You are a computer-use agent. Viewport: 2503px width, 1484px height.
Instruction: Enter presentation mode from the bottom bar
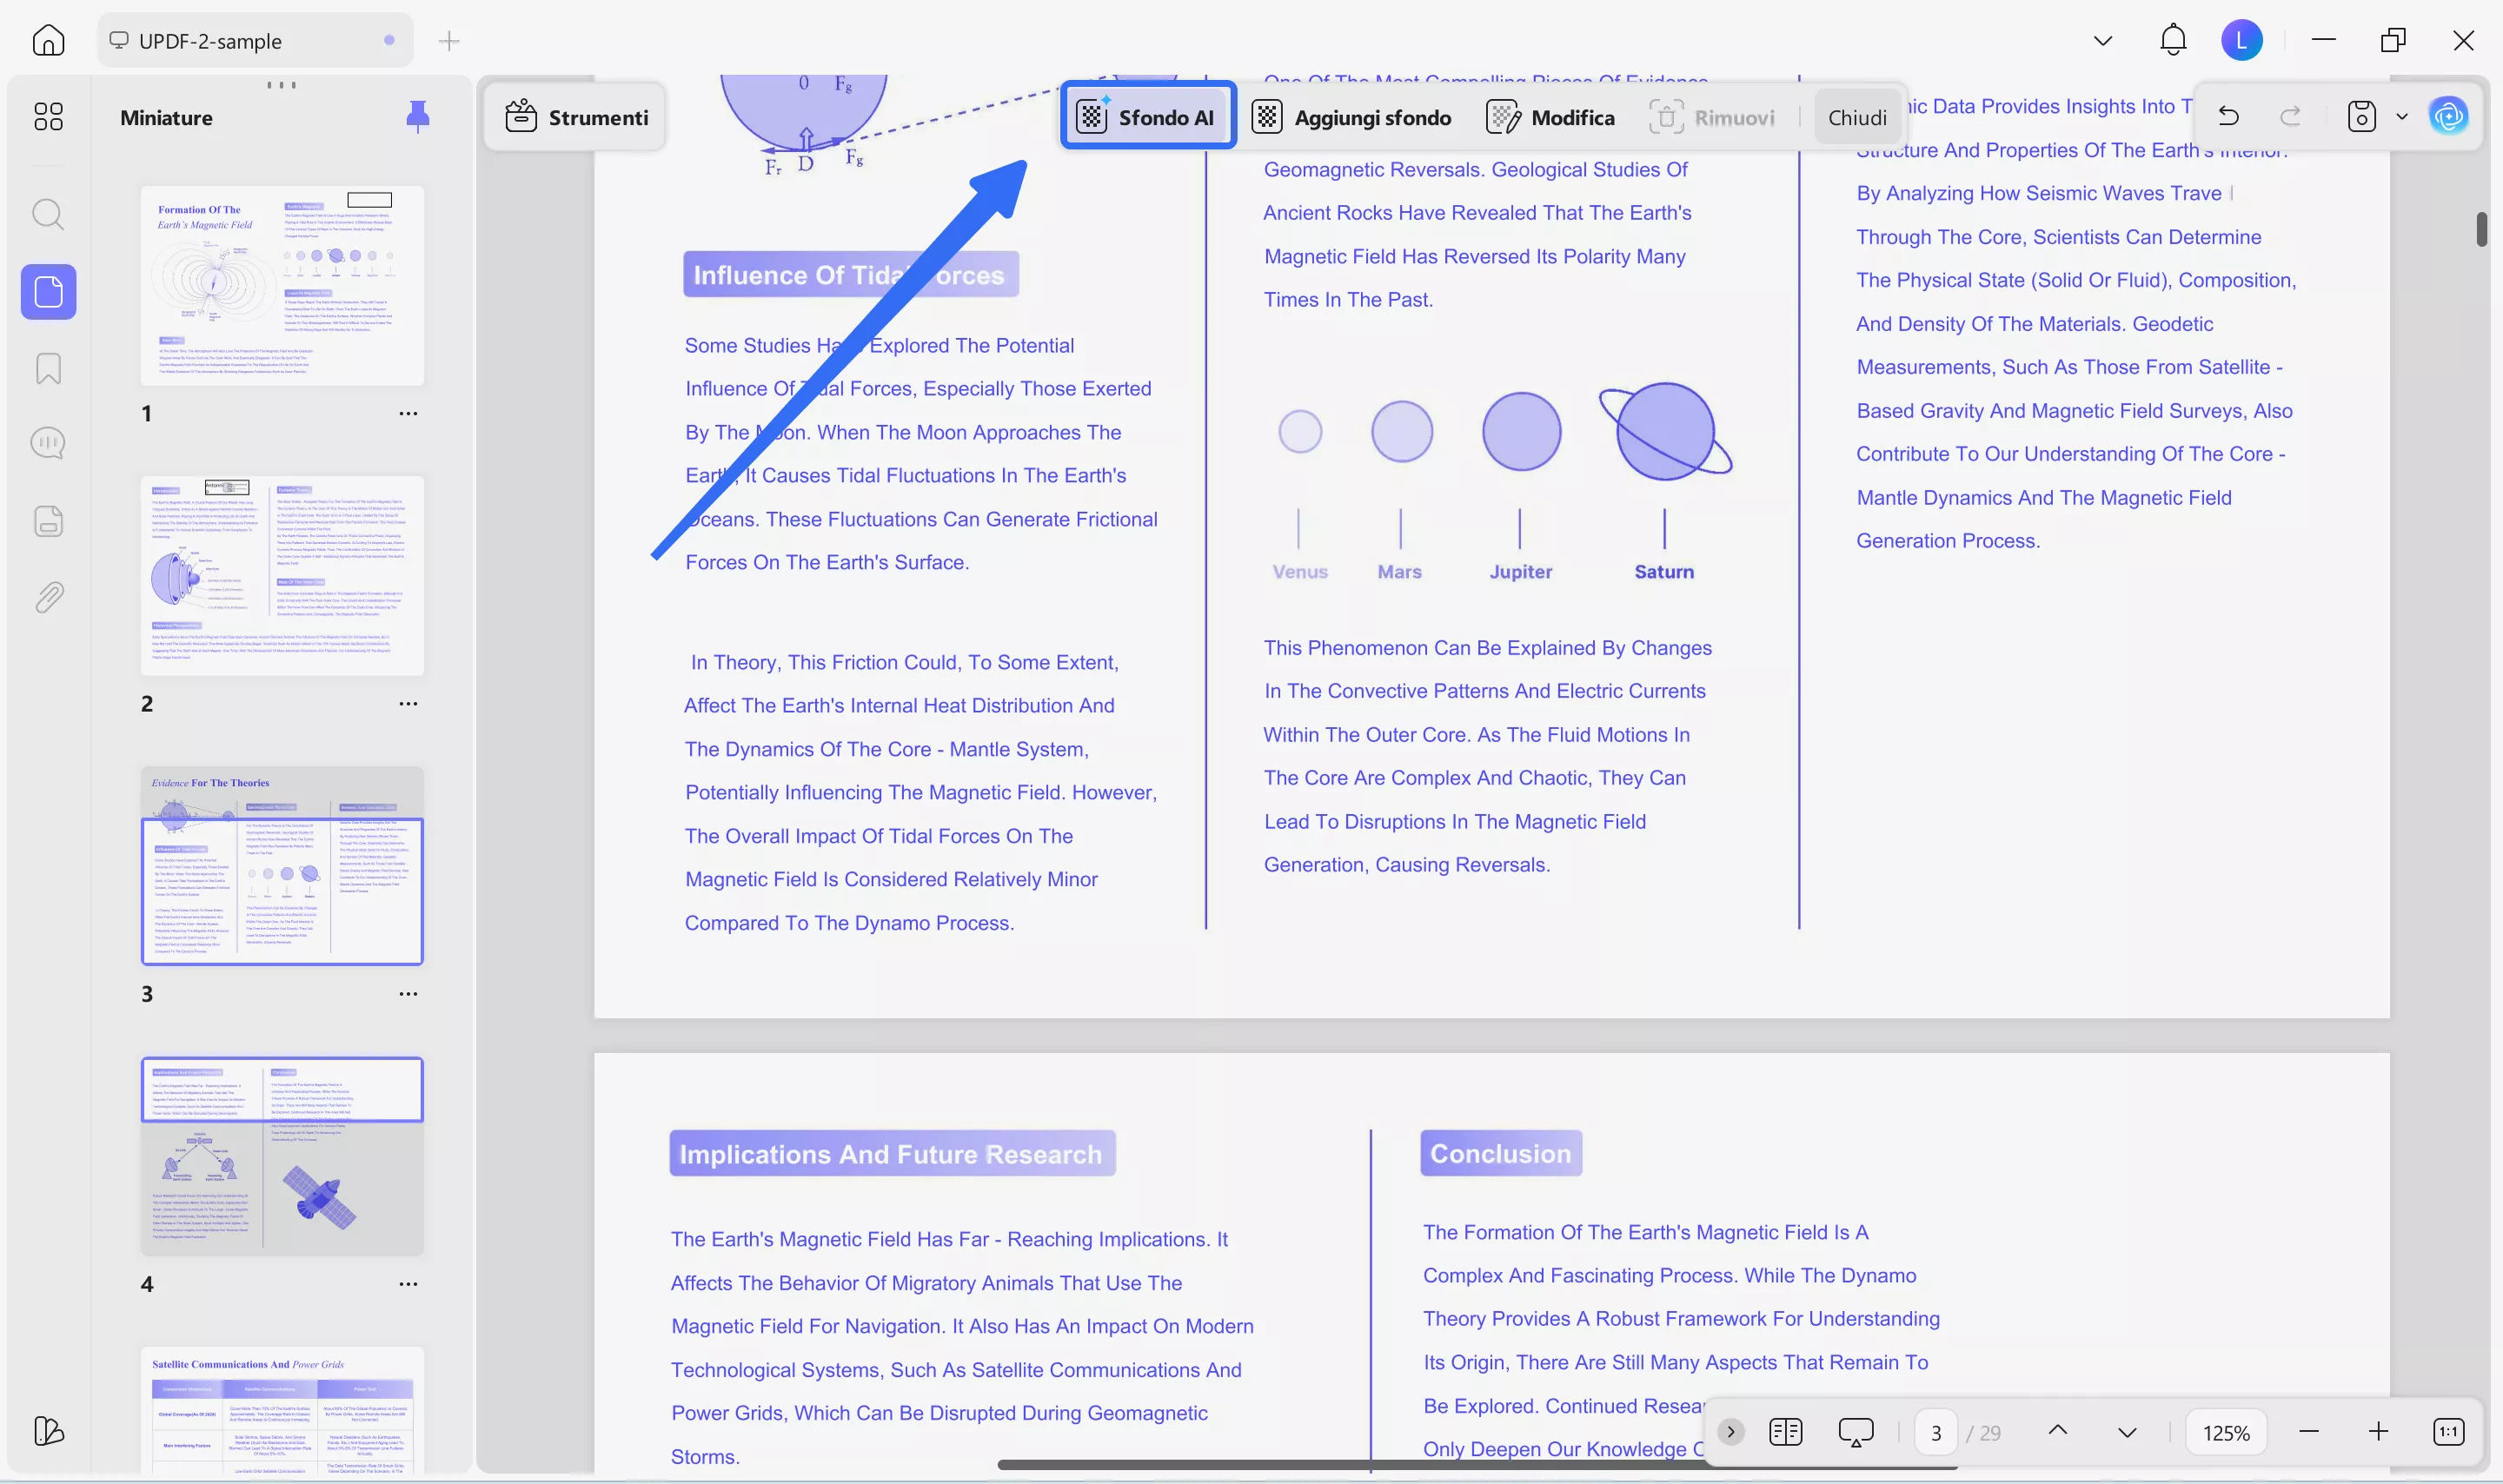[1855, 1431]
